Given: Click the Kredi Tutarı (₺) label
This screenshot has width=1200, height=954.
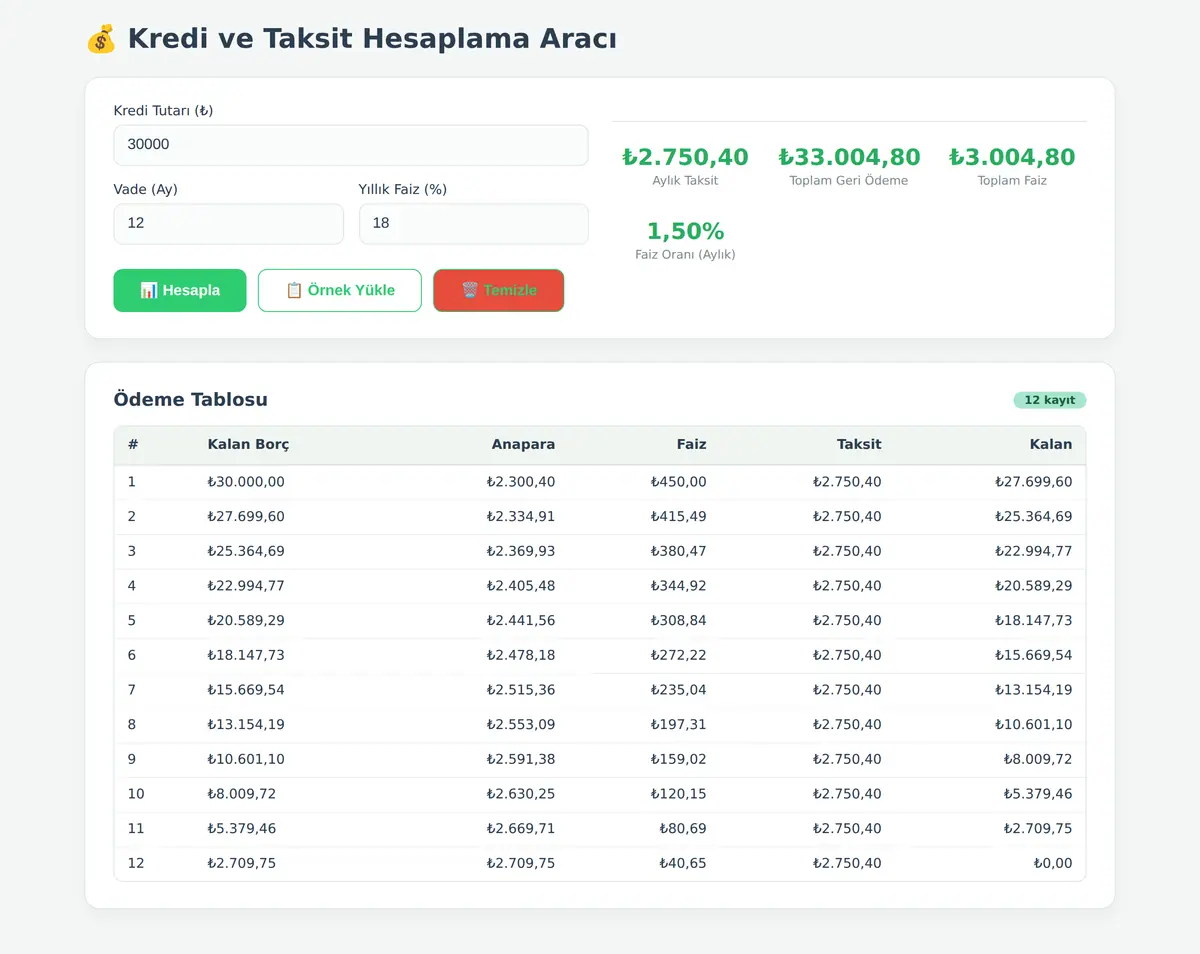Looking at the screenshot, I should point(164,110).
